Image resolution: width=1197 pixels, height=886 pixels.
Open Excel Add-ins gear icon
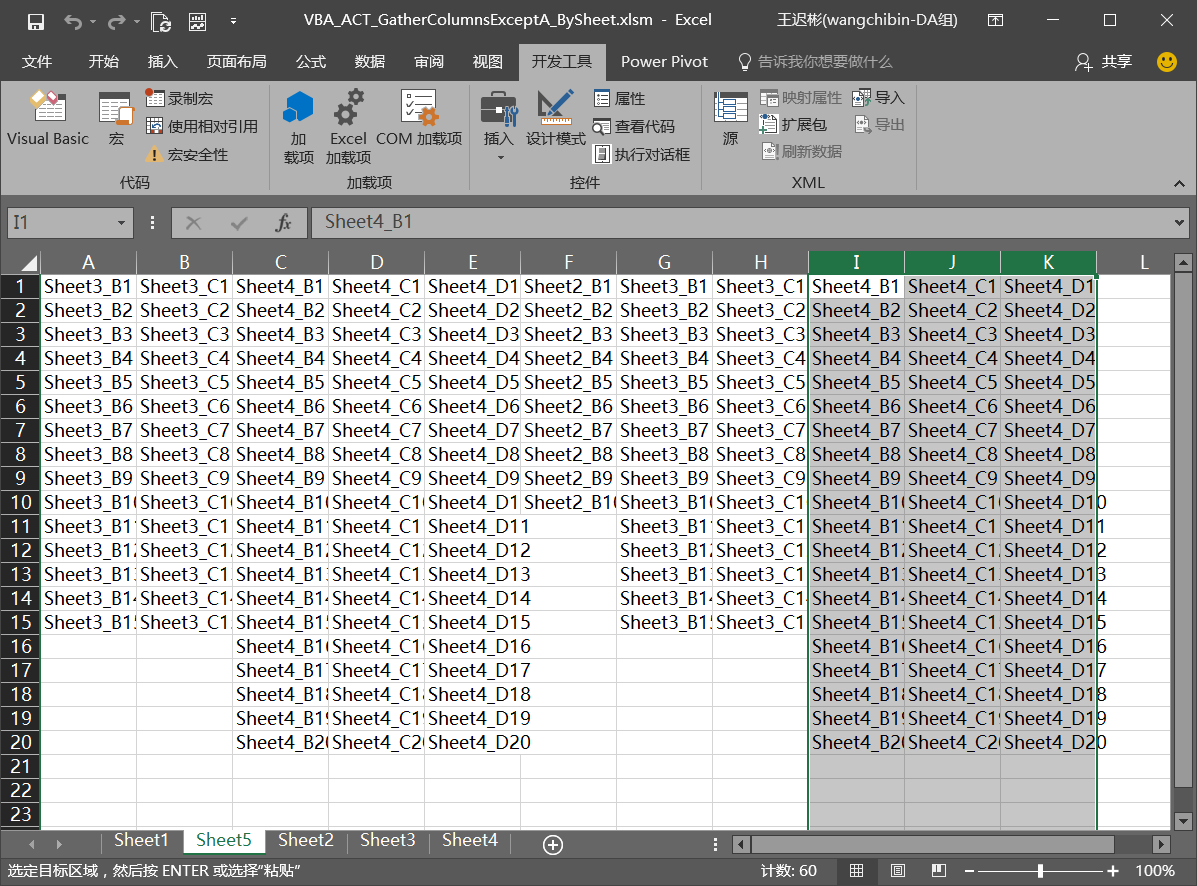point(348,127)
